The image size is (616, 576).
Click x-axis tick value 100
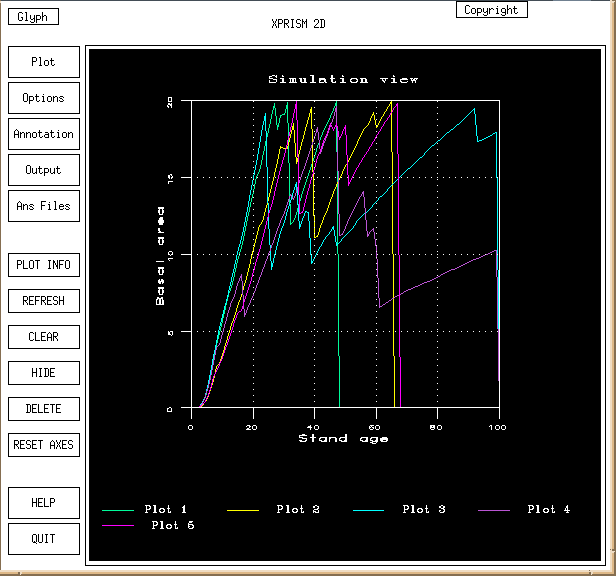(x=498, y=427)
